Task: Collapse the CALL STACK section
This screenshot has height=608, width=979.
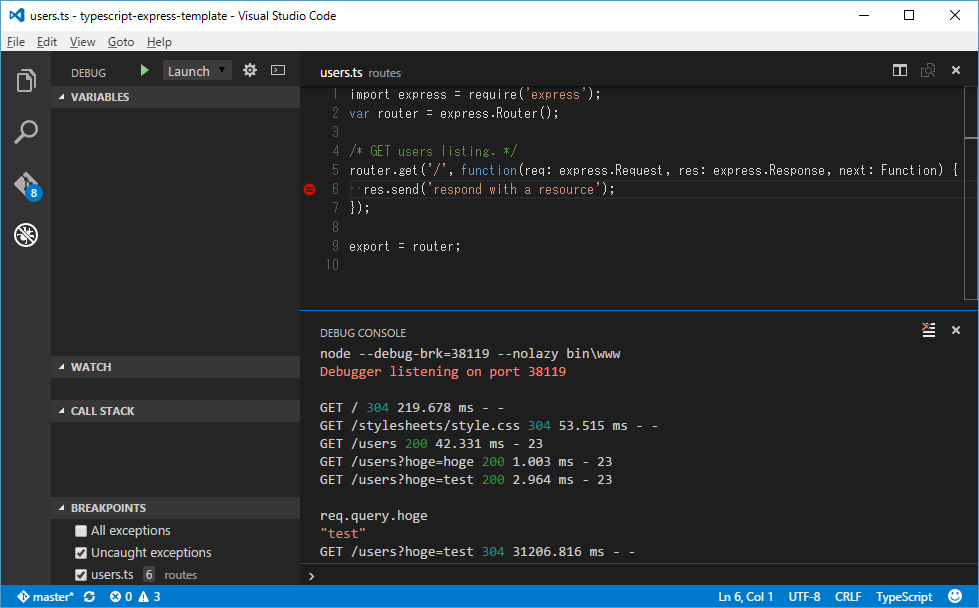Action: coord(175,411)
